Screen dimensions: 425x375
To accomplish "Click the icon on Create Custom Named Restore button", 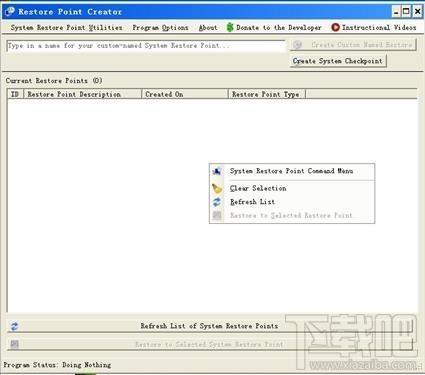I will tap(298, 45).
